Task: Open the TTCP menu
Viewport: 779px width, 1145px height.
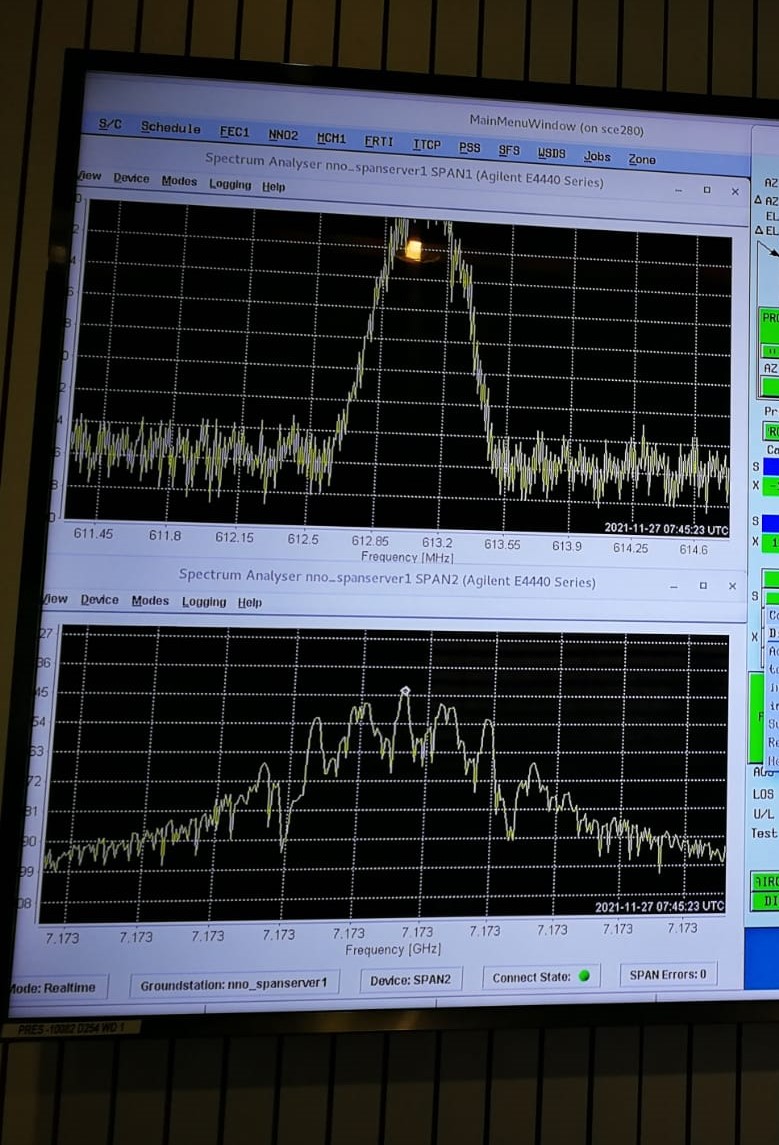Action: (x=426, y=145)
